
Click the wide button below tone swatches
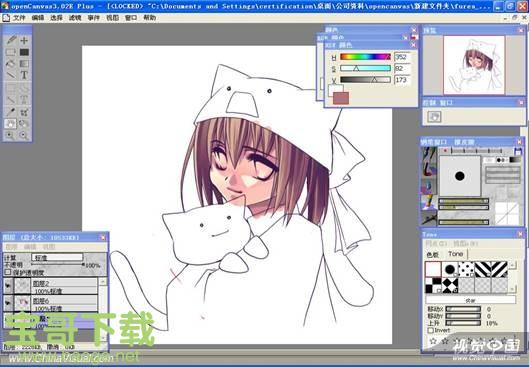tap(471, 300)
